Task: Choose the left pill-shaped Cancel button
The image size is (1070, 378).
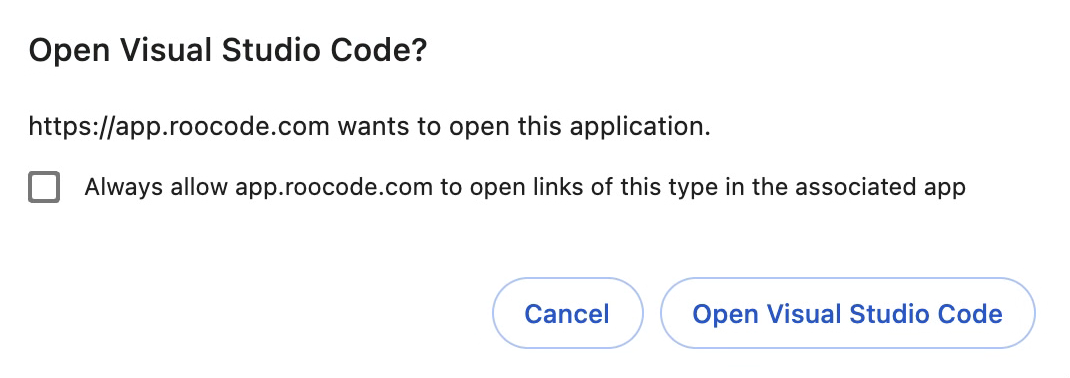Action: point(567,313)
